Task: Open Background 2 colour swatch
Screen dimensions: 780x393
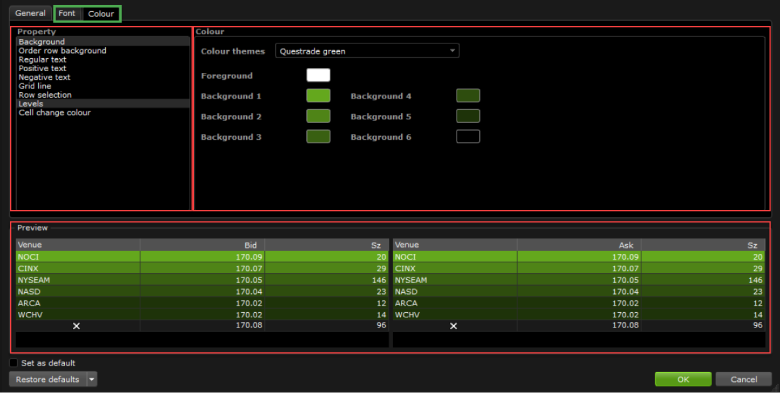Action: click(x=318, y=116)
